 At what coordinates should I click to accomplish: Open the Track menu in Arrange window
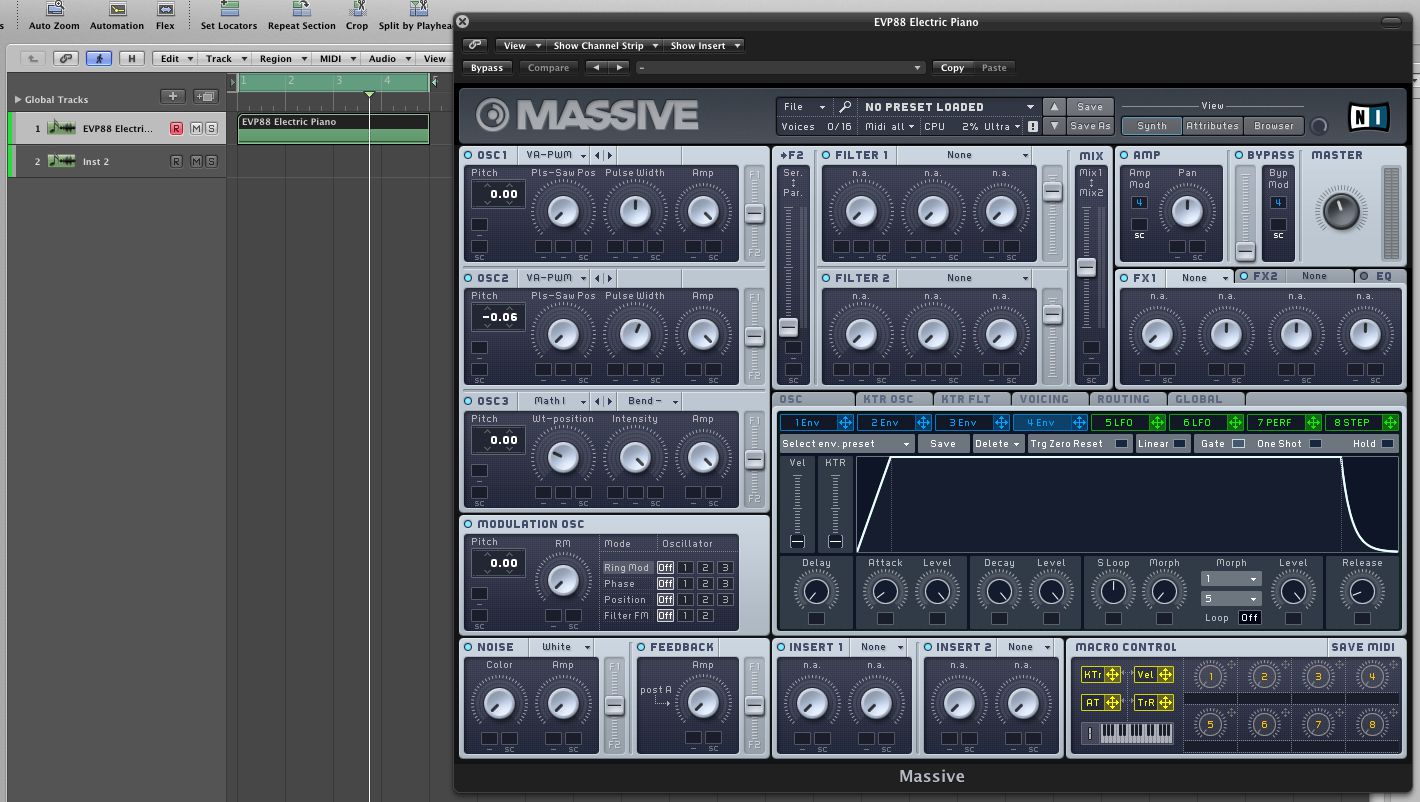point(225,59)
